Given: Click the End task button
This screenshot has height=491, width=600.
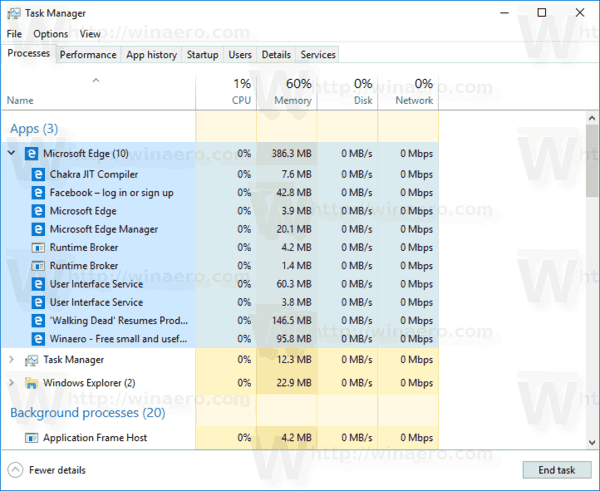Looking at the screenshot, I should [x=557, y=470].
